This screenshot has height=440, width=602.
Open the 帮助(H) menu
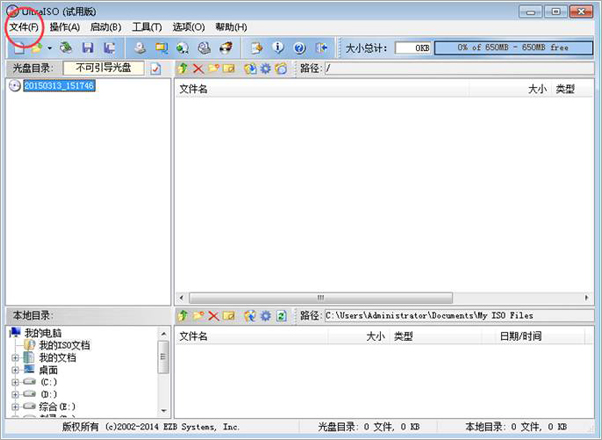(x=231, y=27)
